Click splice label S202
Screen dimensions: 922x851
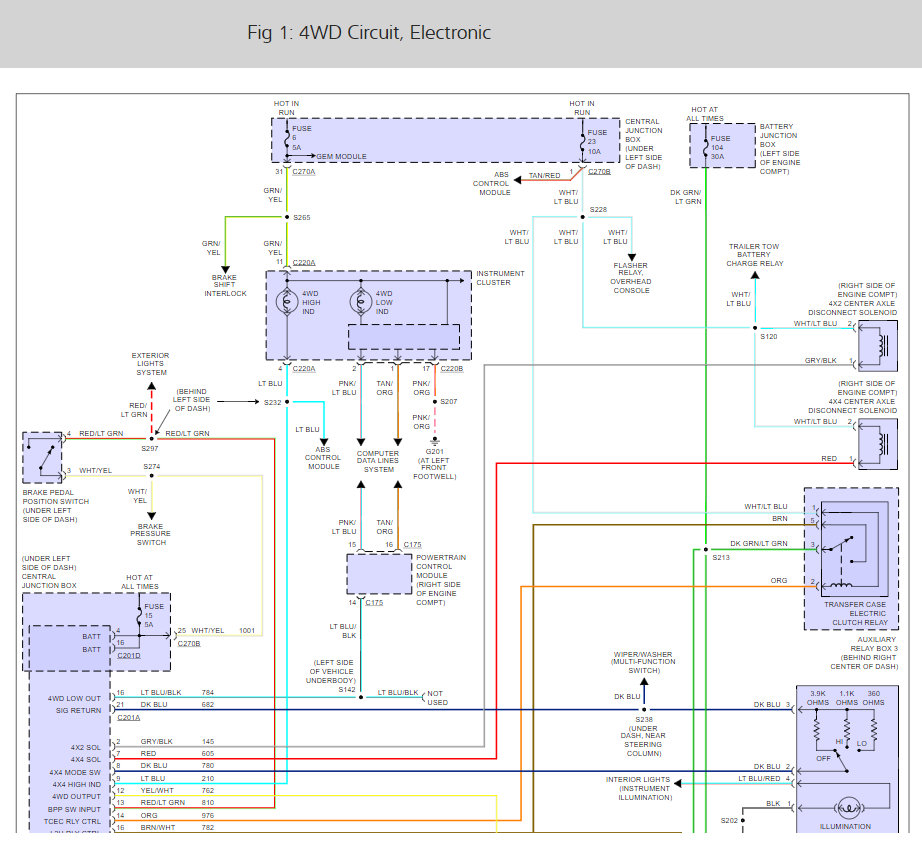pyautogui.click(x=729, y=820)
